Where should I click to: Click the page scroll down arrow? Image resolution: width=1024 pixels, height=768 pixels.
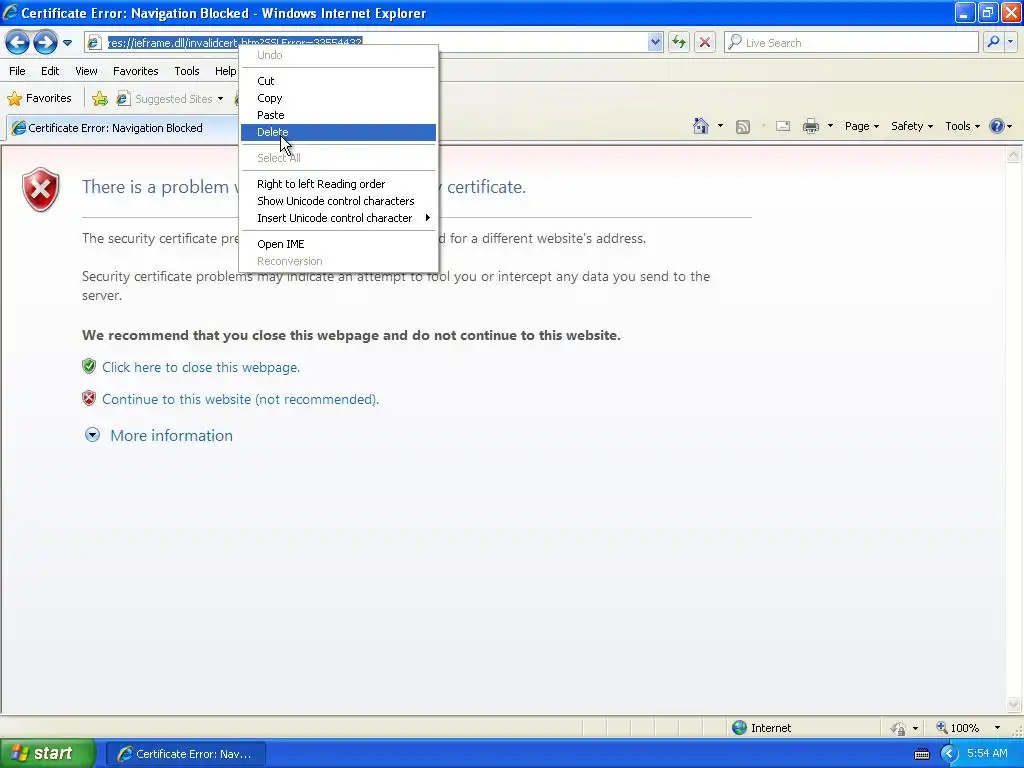(x=1014, y=704)
